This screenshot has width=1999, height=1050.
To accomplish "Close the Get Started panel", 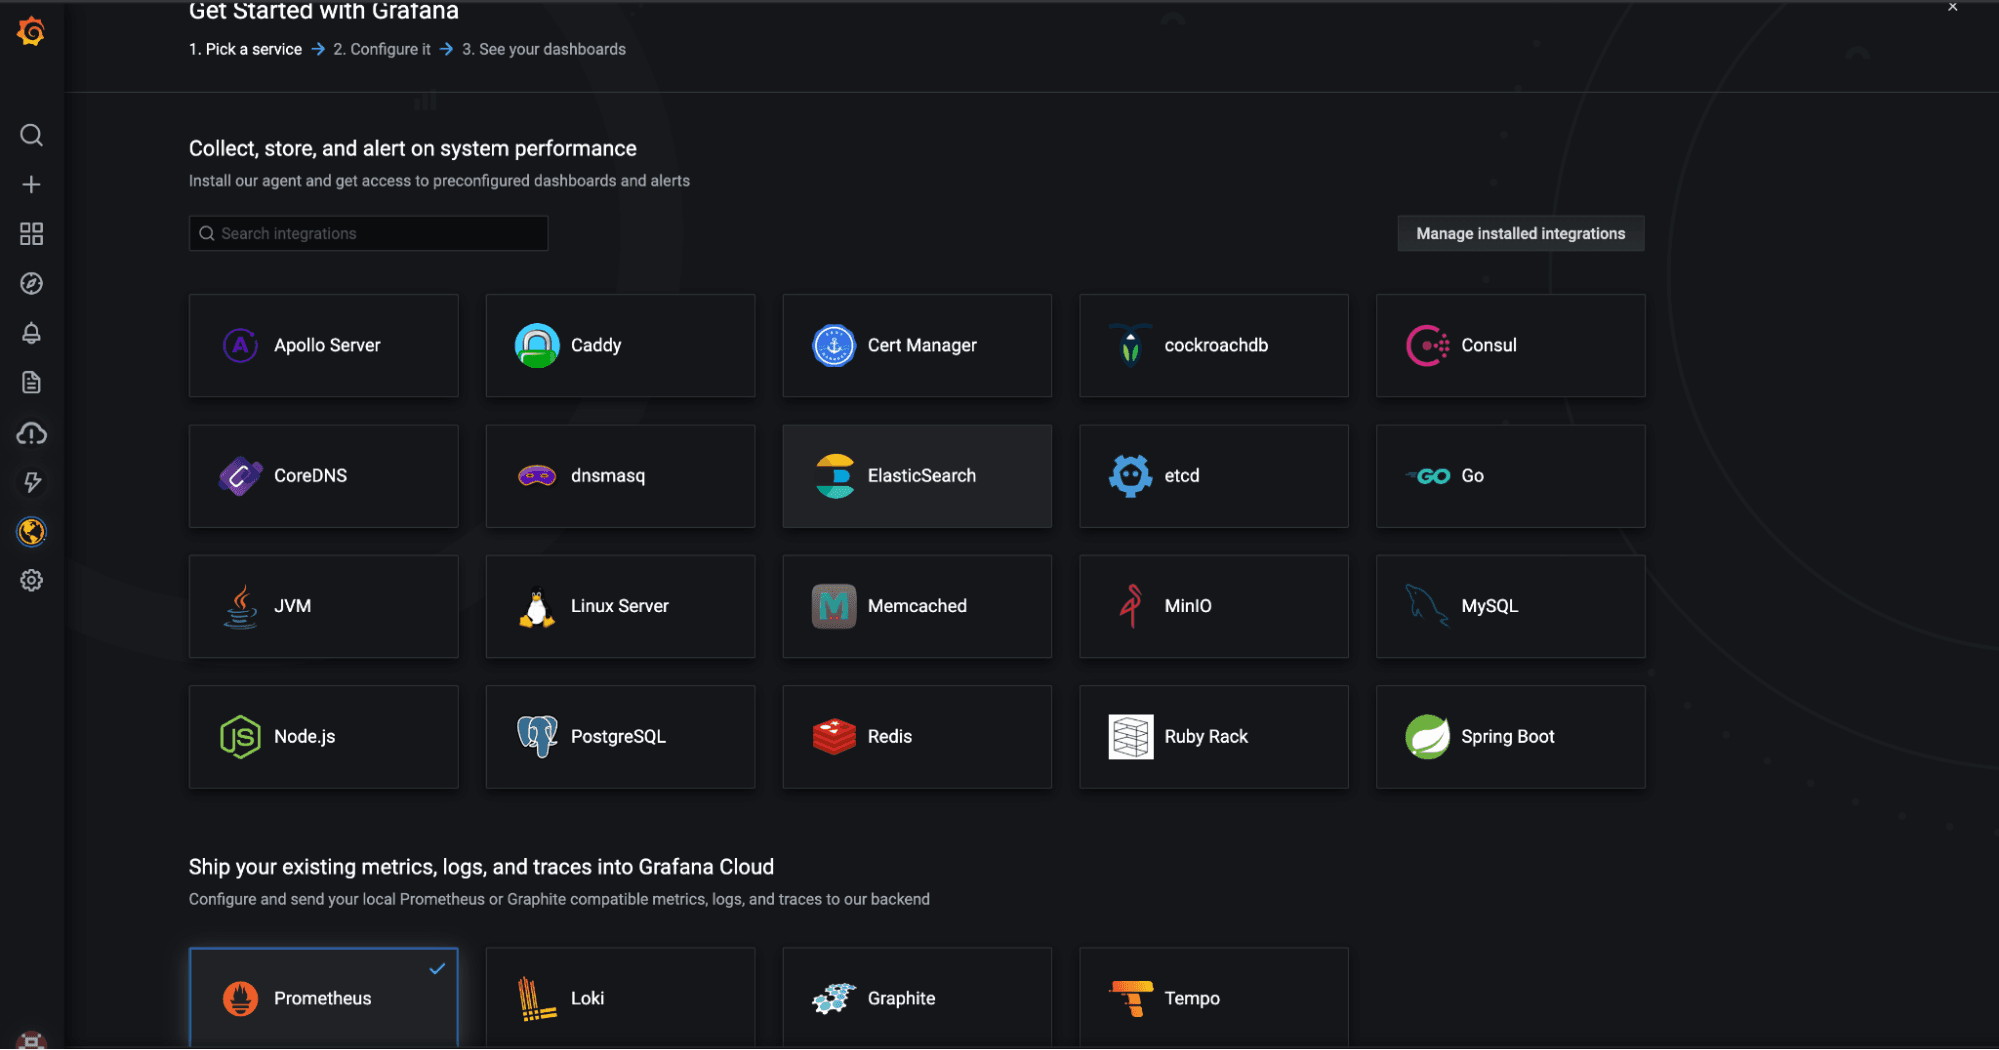I will 1952,8.
